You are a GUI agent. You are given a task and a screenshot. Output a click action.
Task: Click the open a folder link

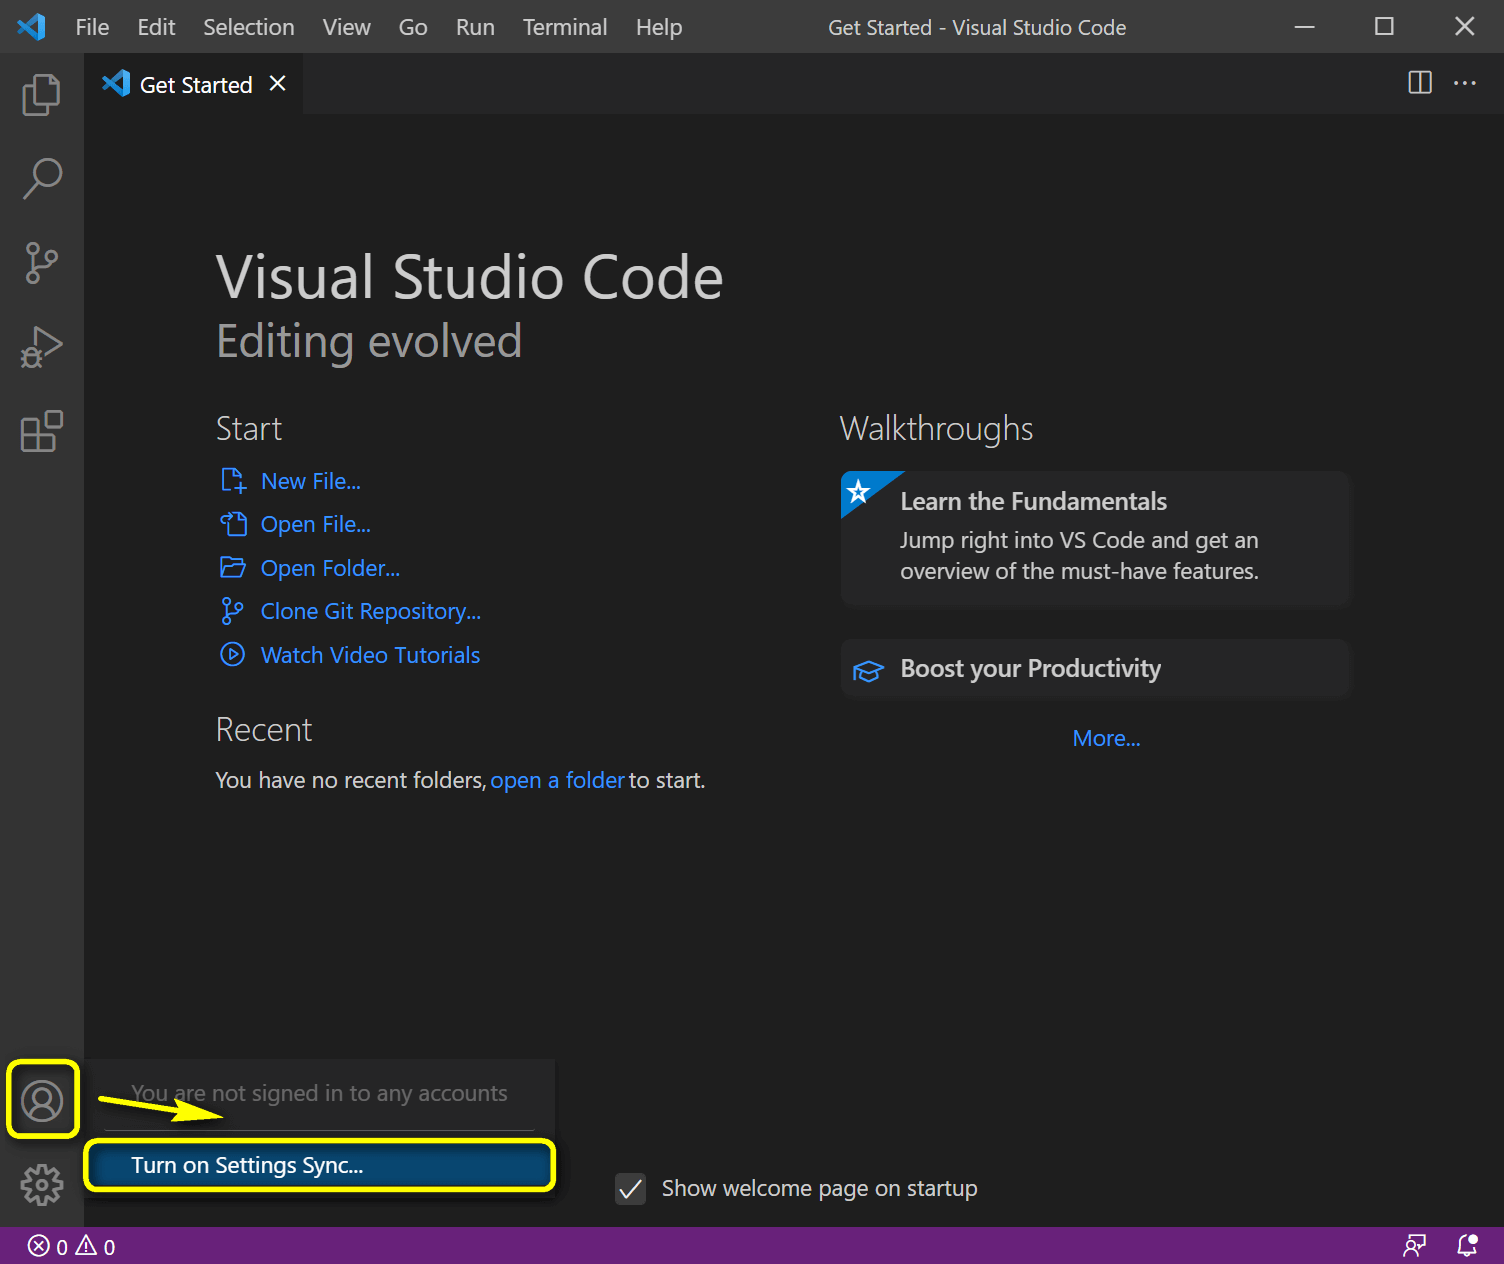point(557,780)
